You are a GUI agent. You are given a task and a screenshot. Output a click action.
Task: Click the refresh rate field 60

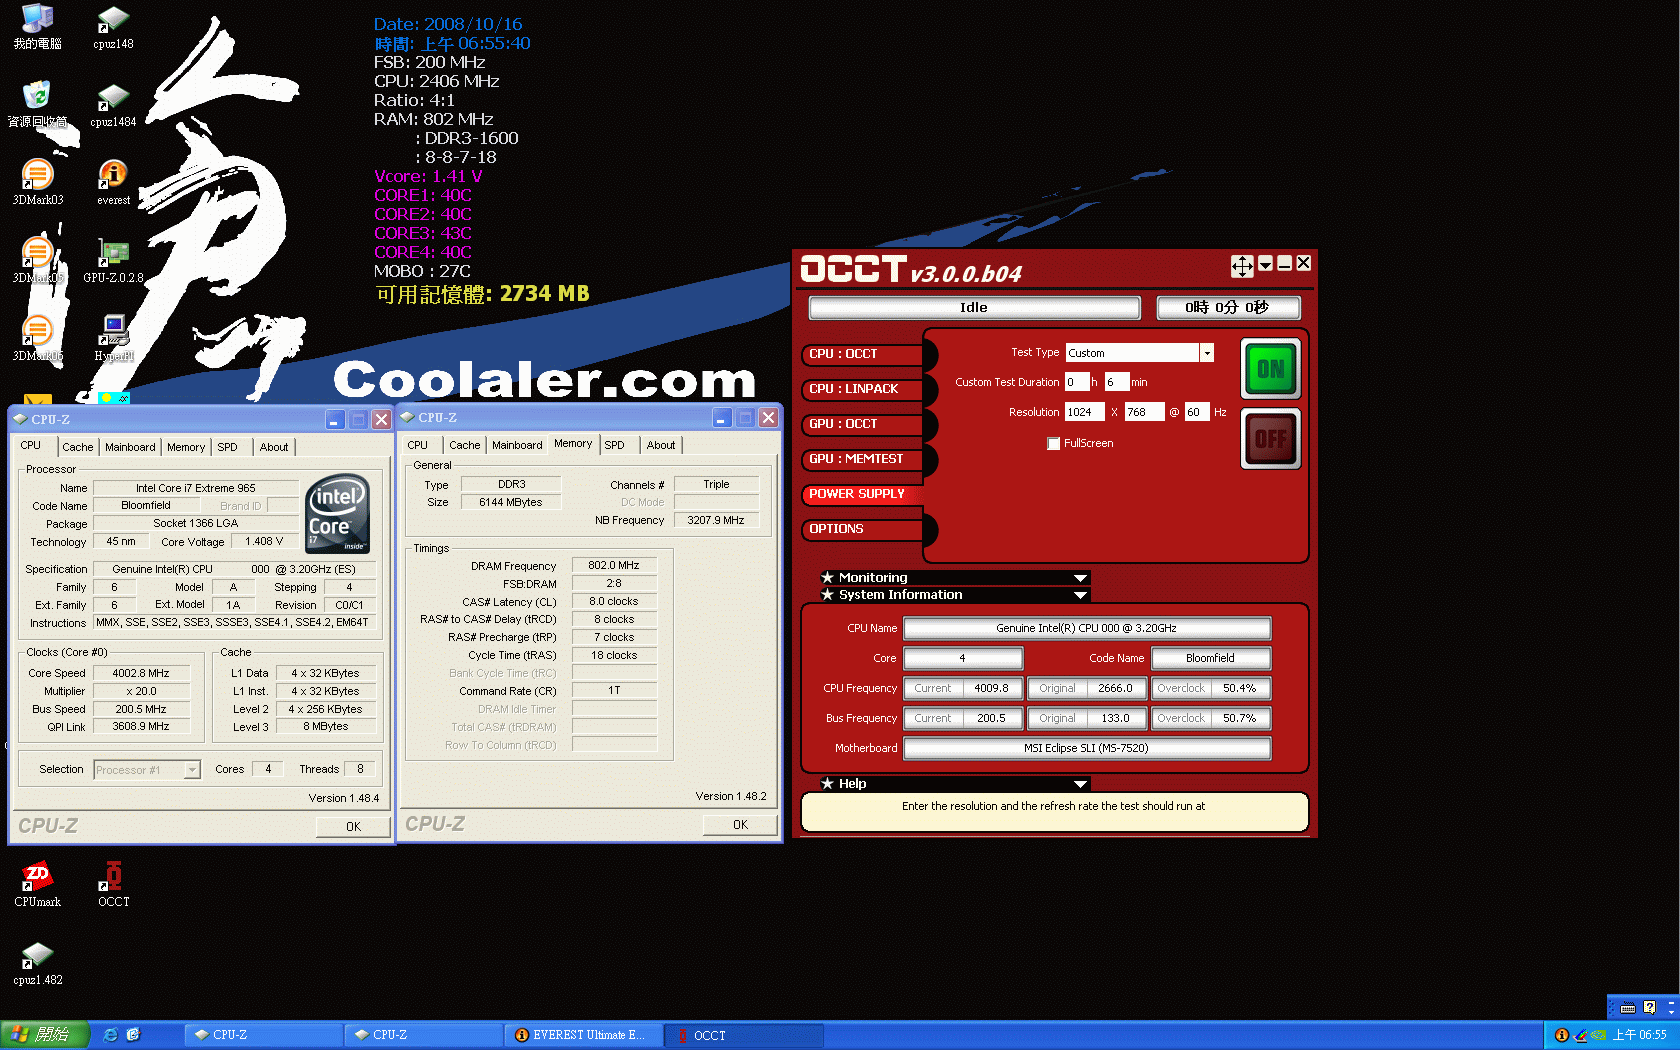1197,412
